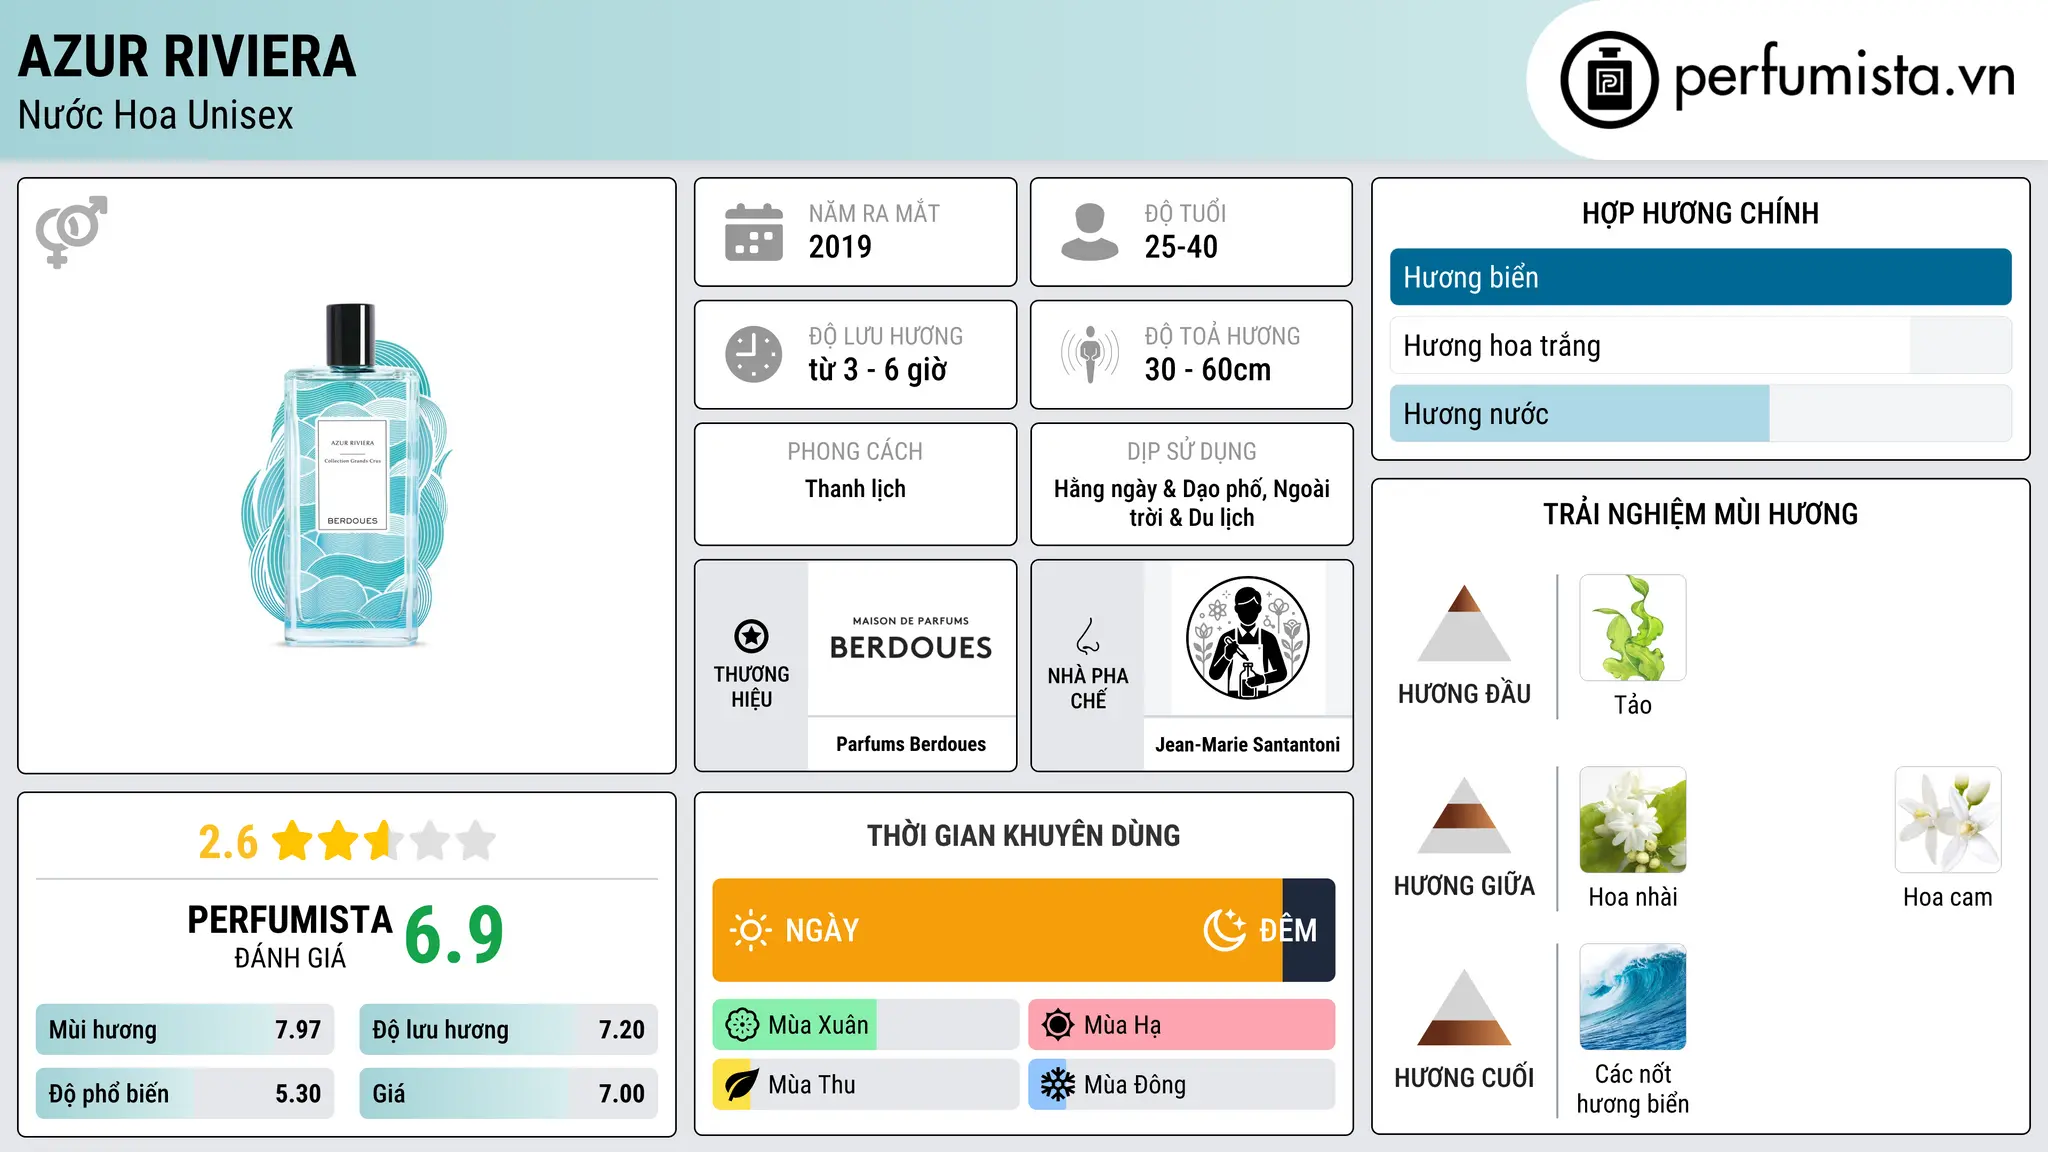The width and height of the screenshot is (2048, 1152).
Task: Click the Dịp sử dụng label
Action: [x=1192, y=452]
